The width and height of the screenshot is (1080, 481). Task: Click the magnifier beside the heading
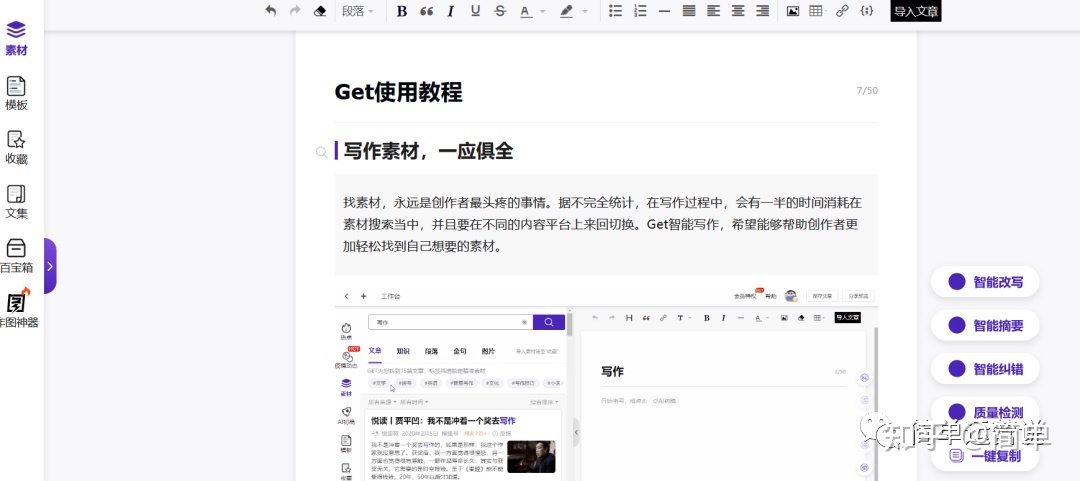pyautogui.click(x=321, y=152)
